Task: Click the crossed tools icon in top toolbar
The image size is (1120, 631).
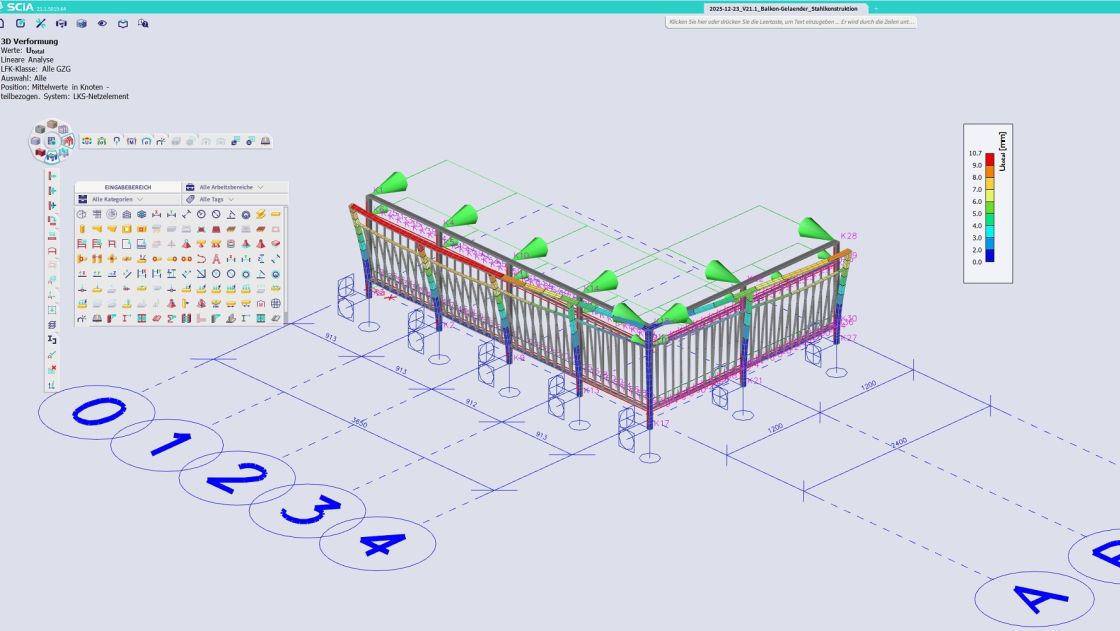Action: [40, 23]
